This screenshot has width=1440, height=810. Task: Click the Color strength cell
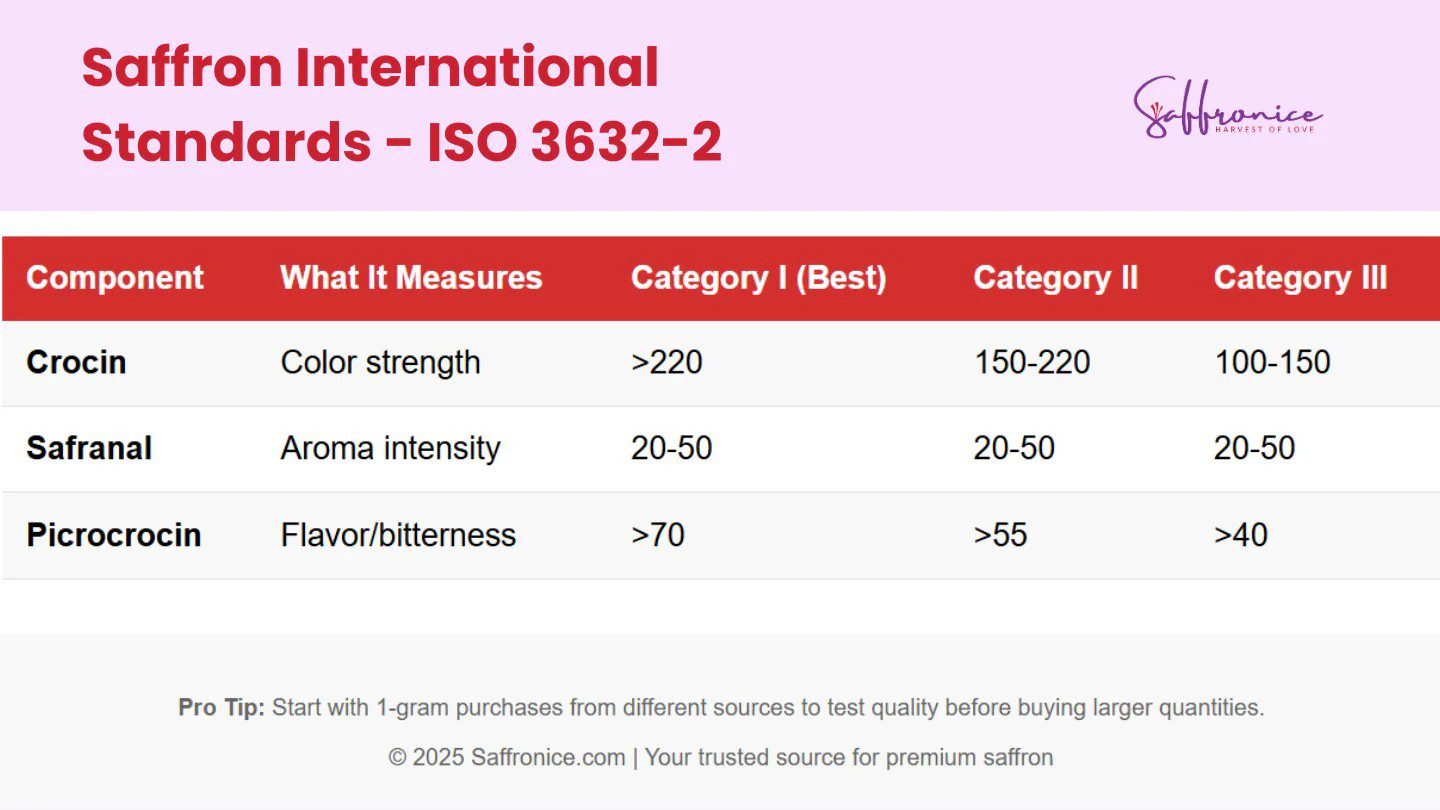(x=380, y=362)
